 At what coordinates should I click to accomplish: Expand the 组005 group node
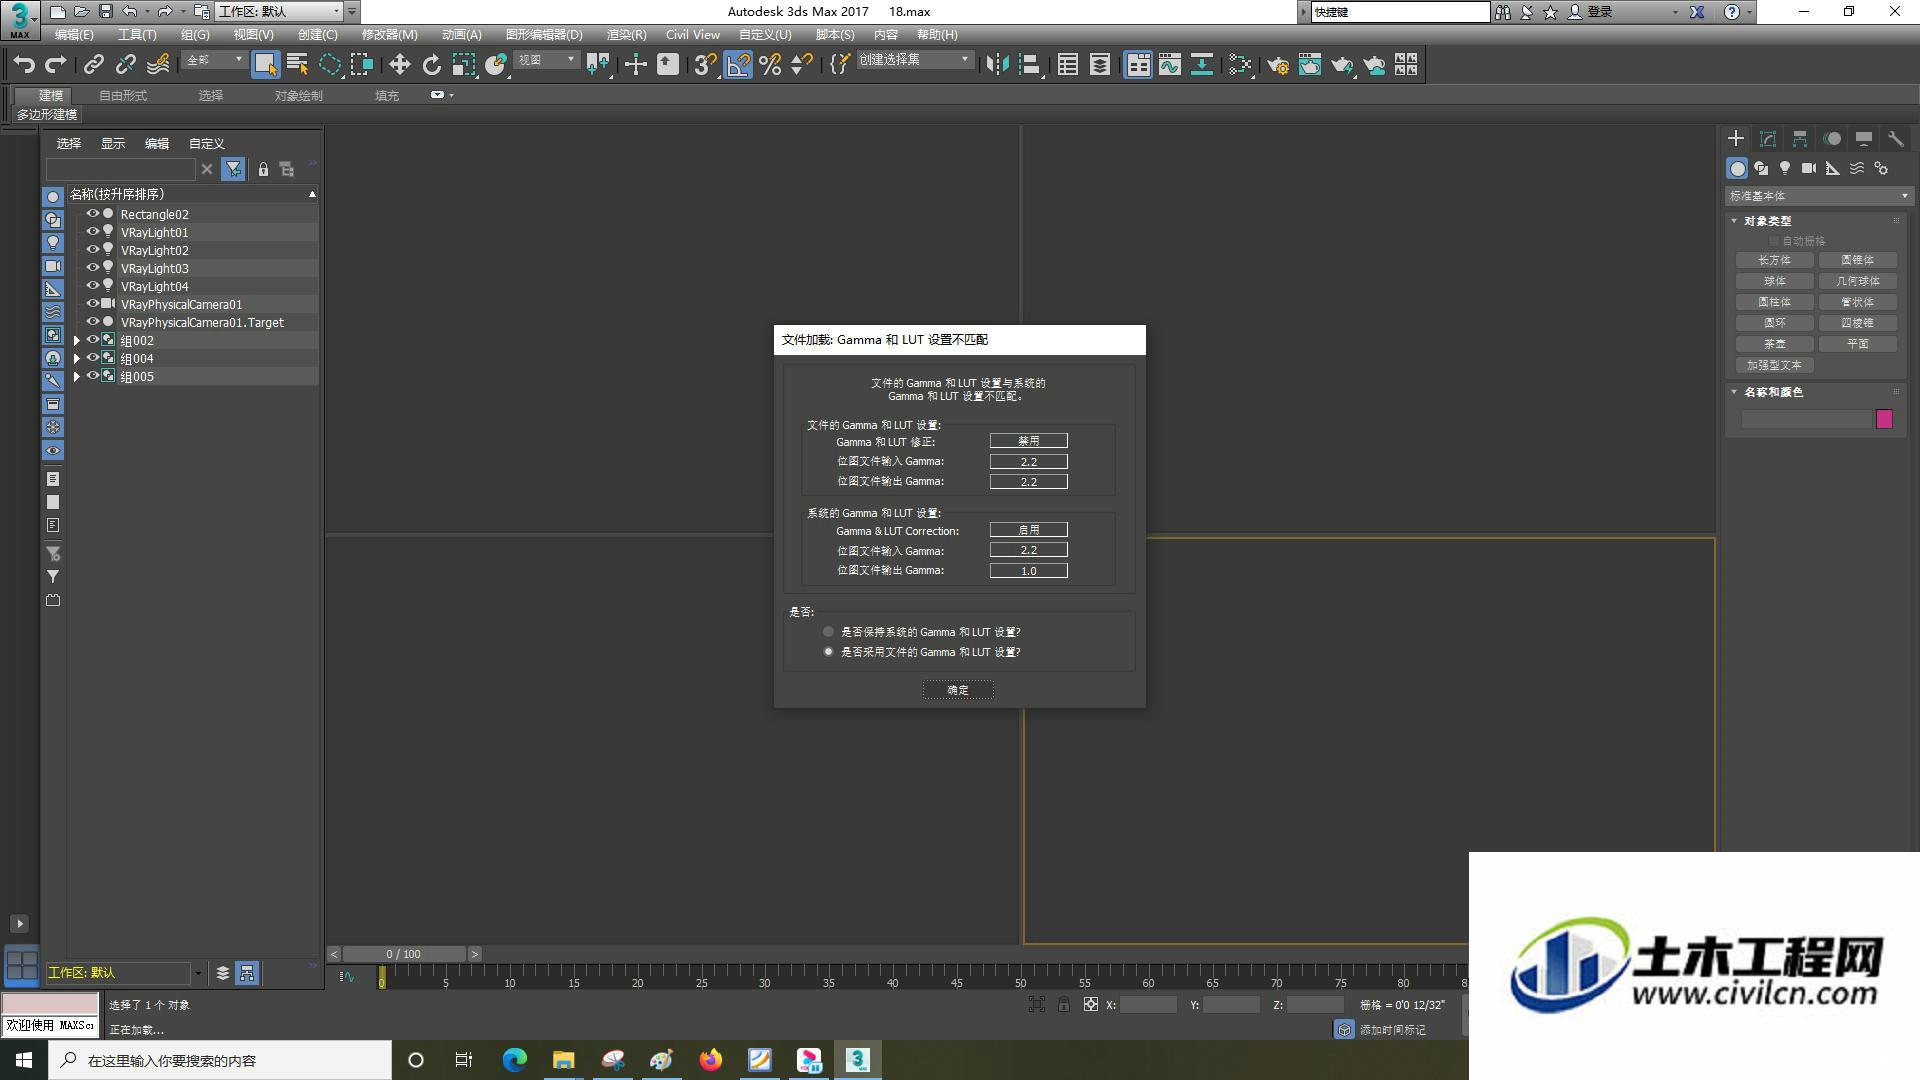(x=76, y=377)
